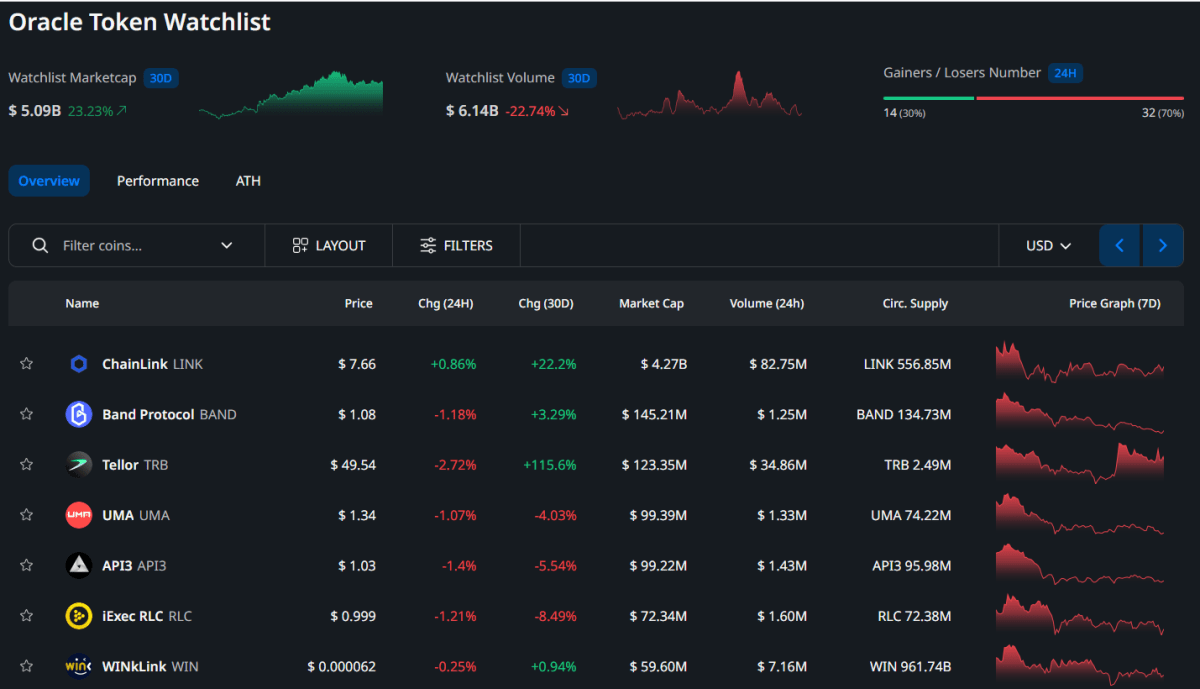1200x689 pixels.
Task: Open the USD currency dropdown
Action: (1048, 245)
